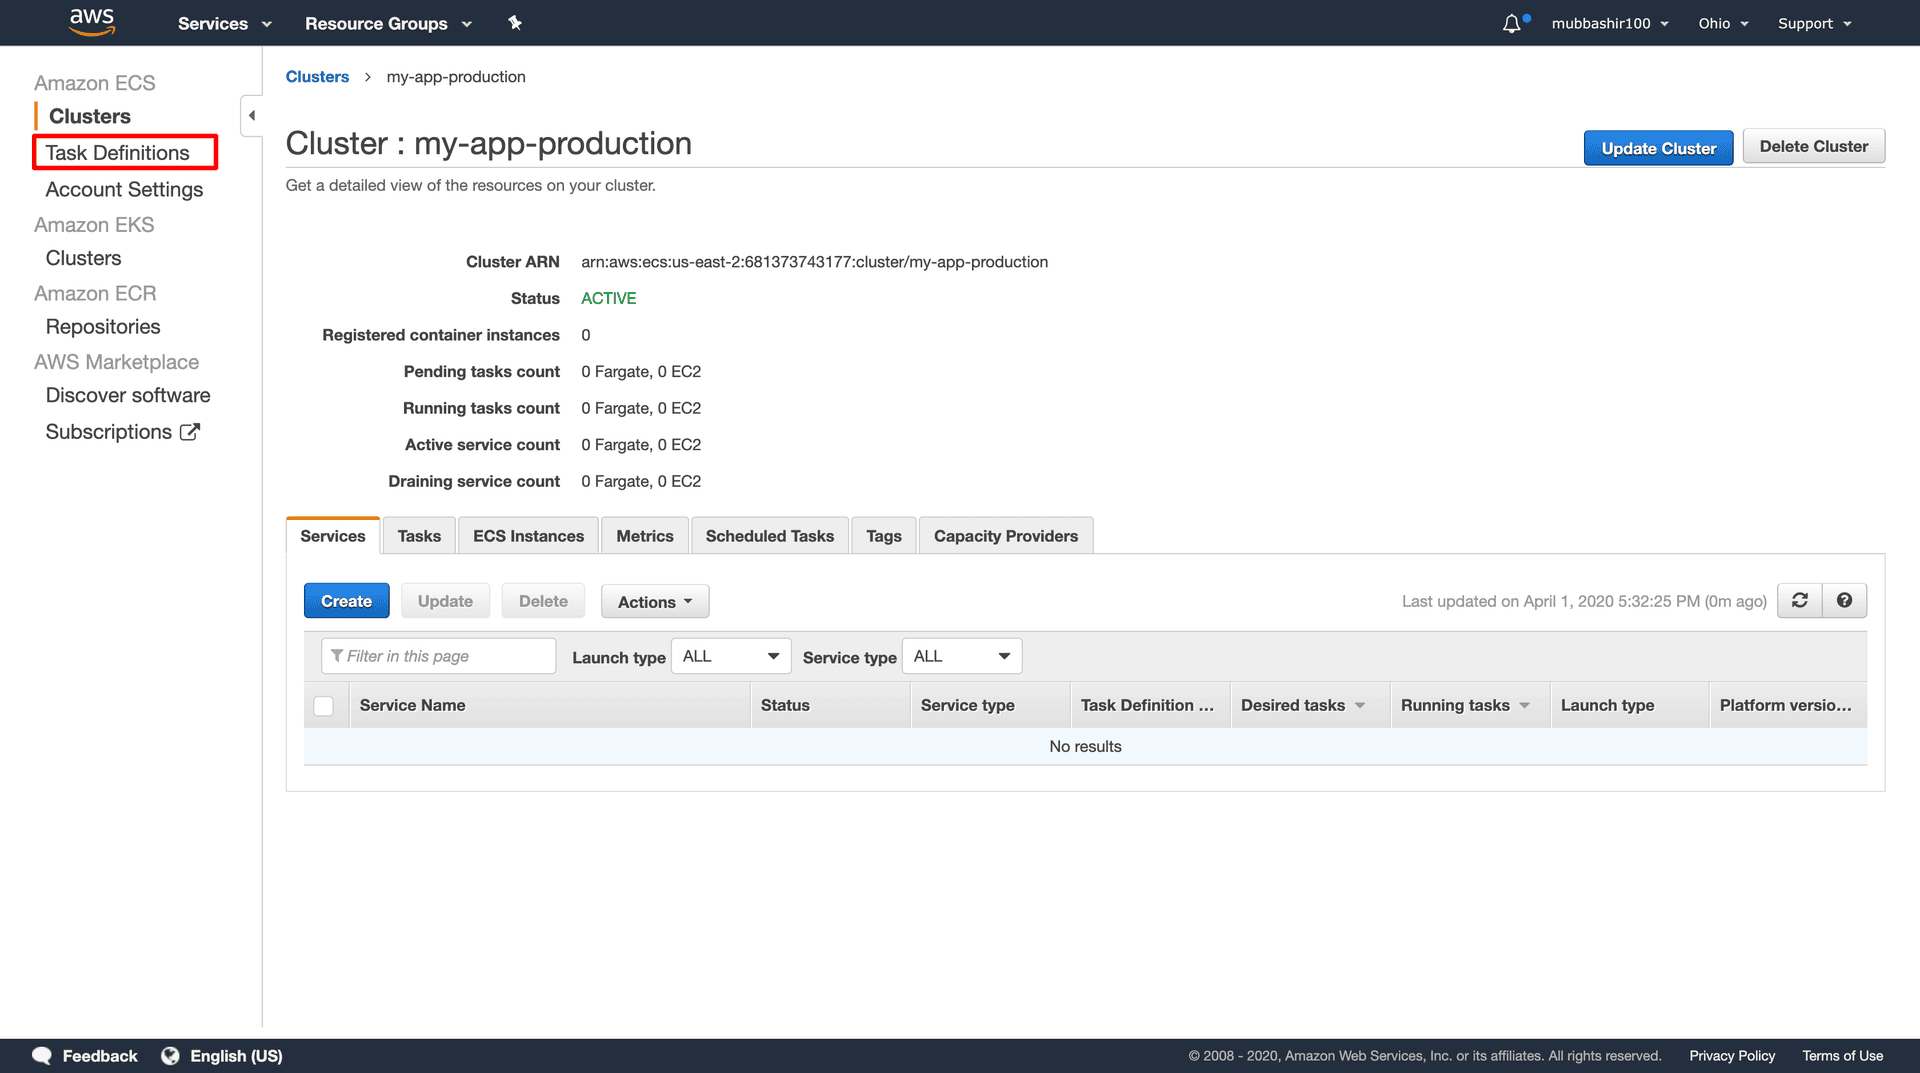Screen dimensions: 1920x1073
Task: Open the Services dropdown menu
Action: 225,23
